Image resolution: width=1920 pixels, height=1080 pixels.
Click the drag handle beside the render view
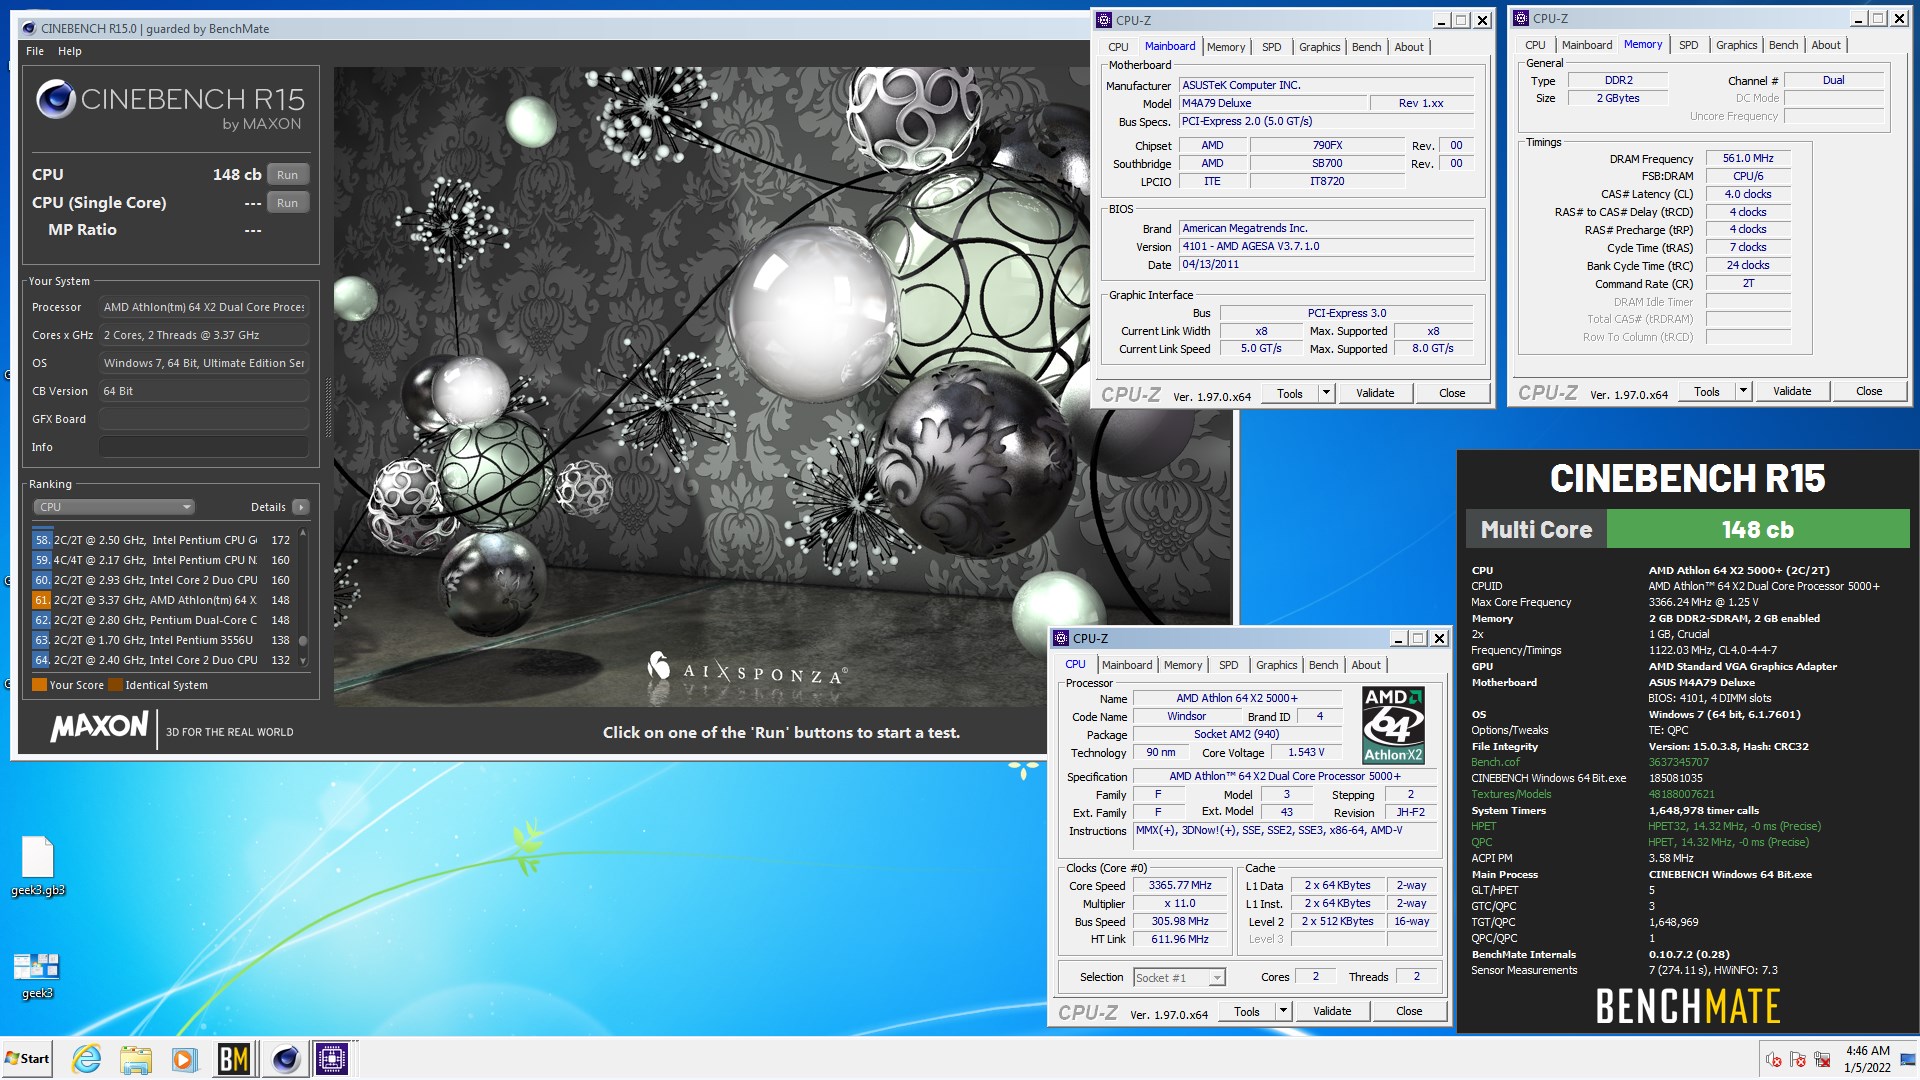tap(328, 410)
